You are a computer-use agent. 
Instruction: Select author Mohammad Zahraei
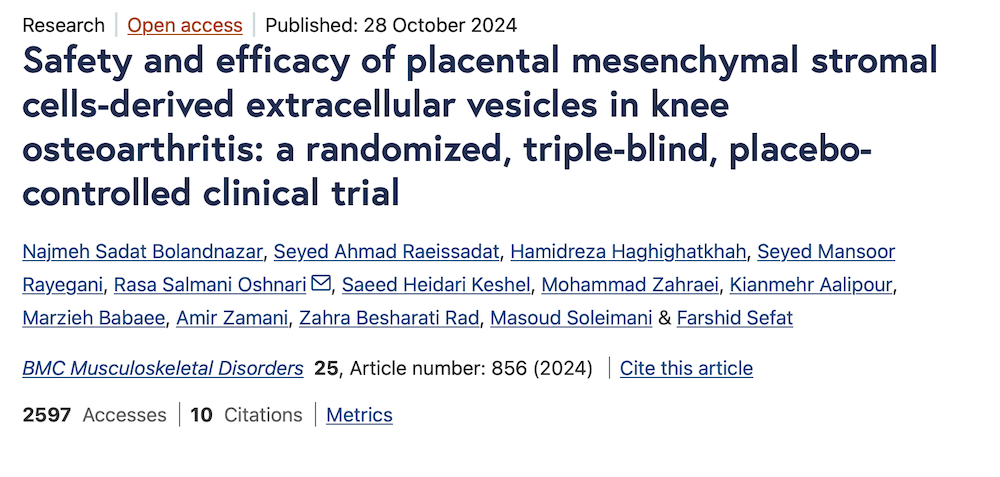tap(630, 285)
